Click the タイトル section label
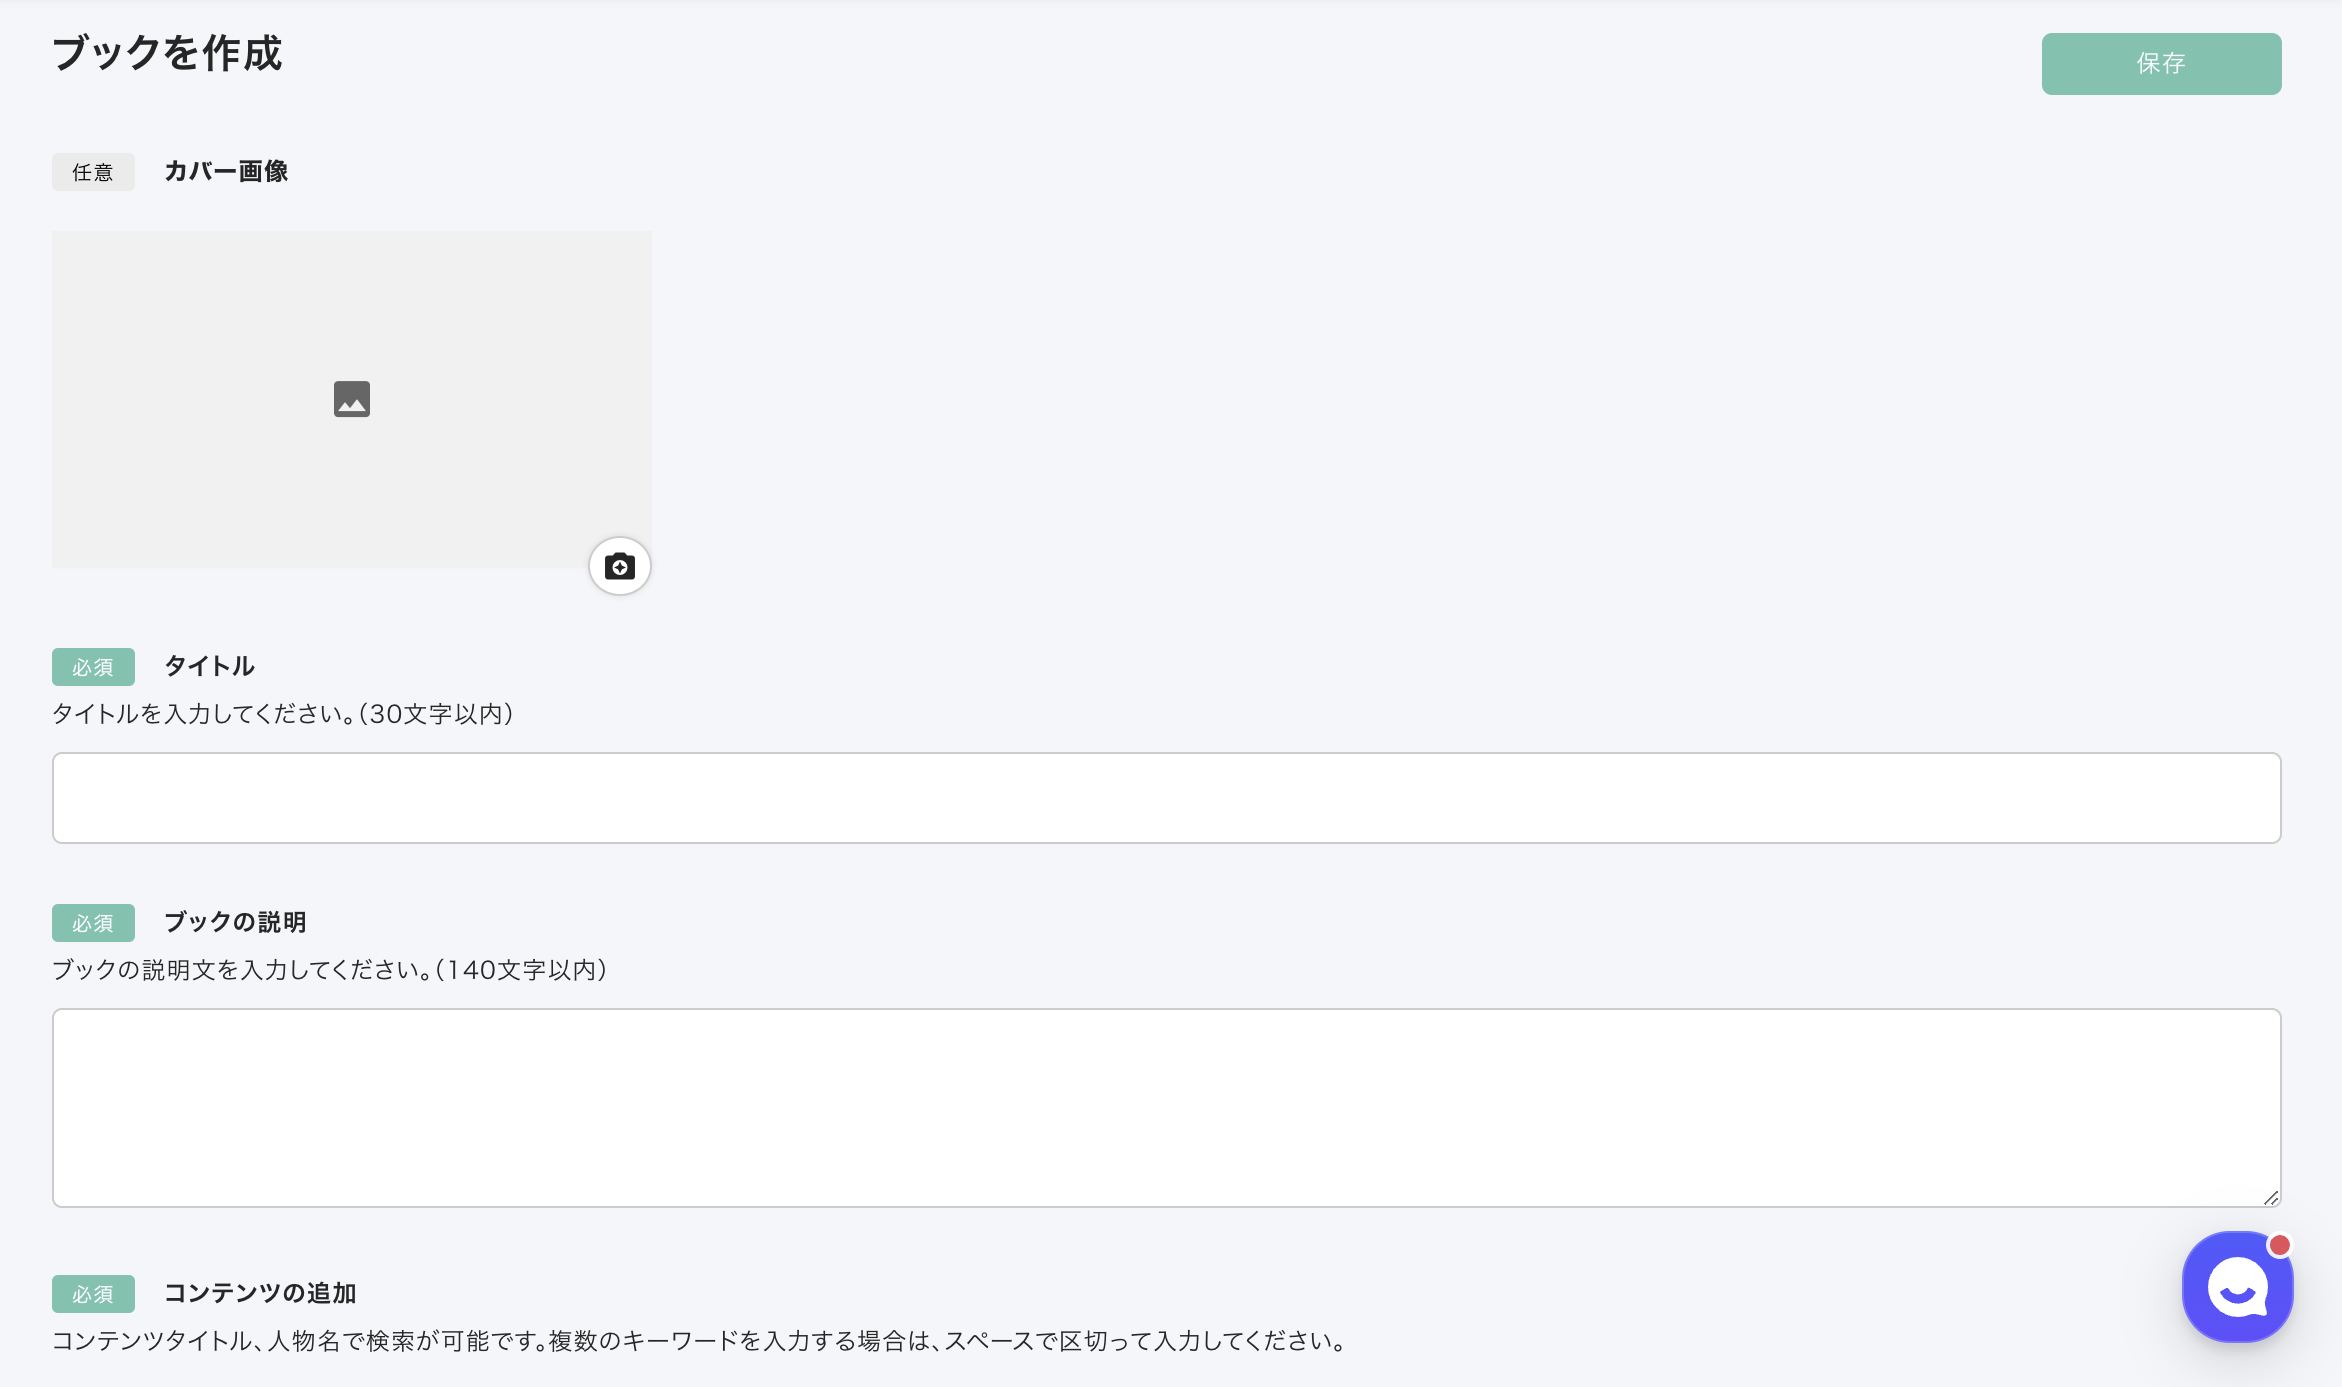2342x1387 pixels. tap(209, 666)
